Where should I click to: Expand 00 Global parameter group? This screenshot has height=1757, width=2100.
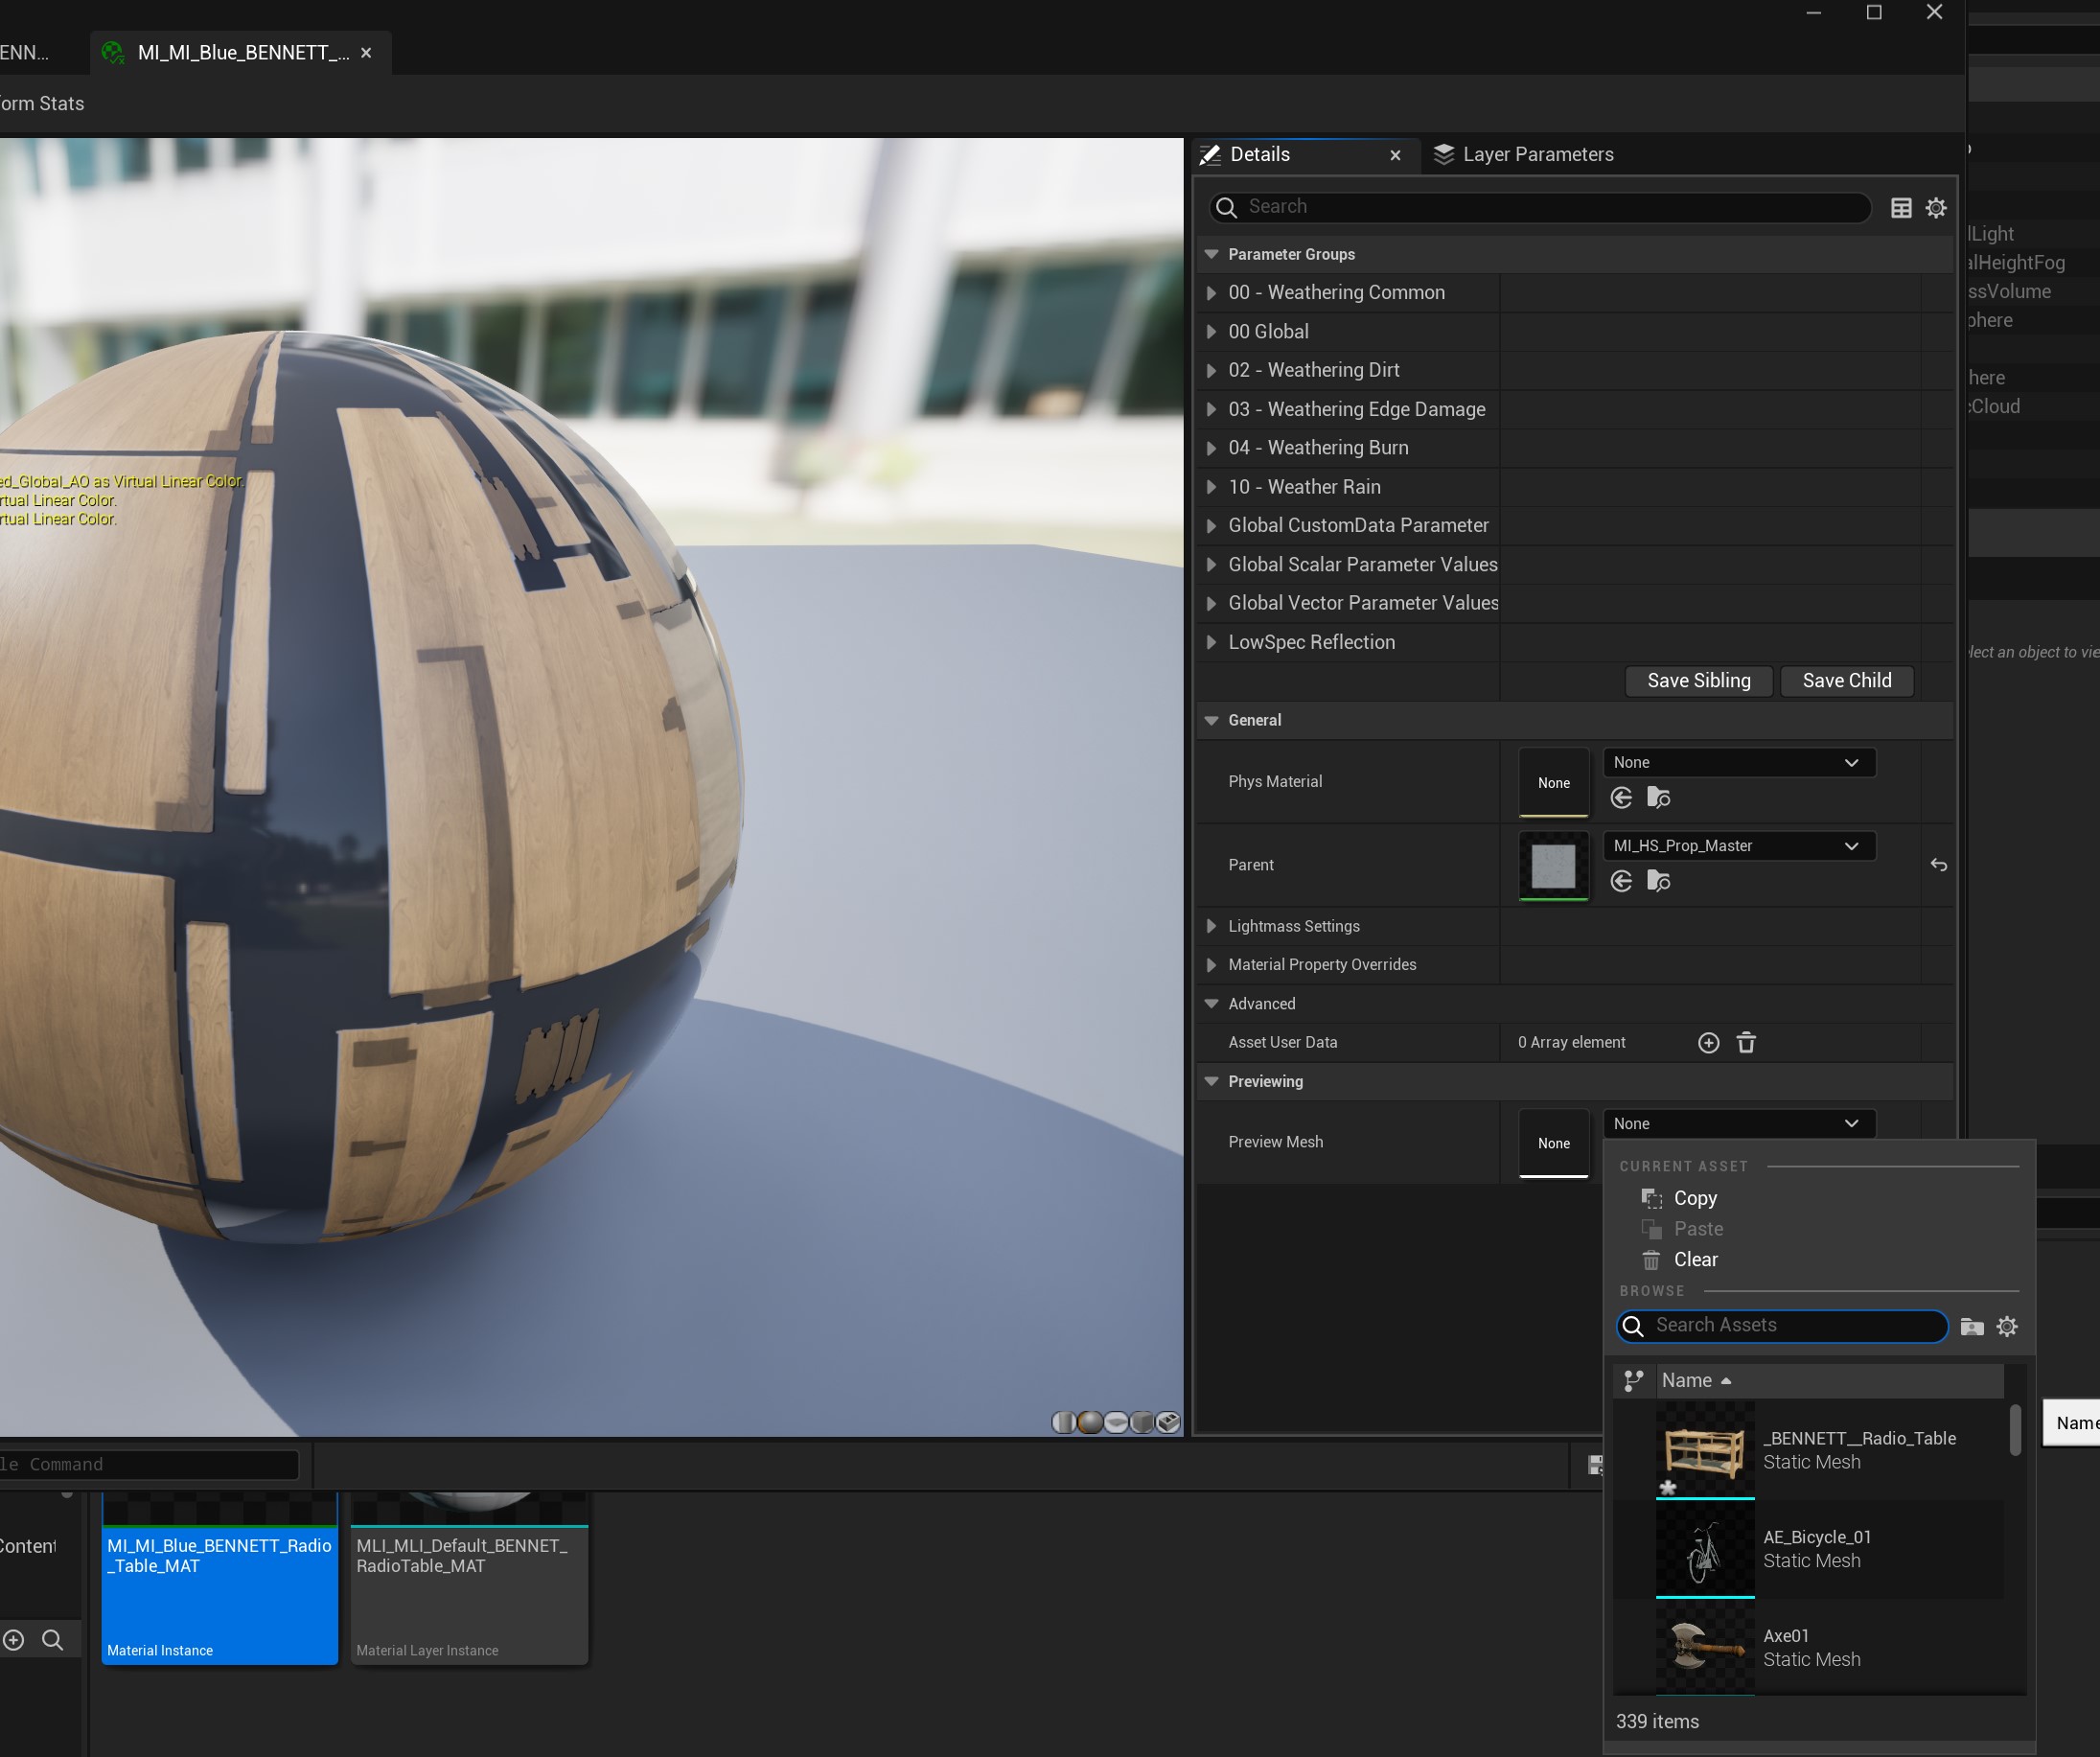[1211, 332]
